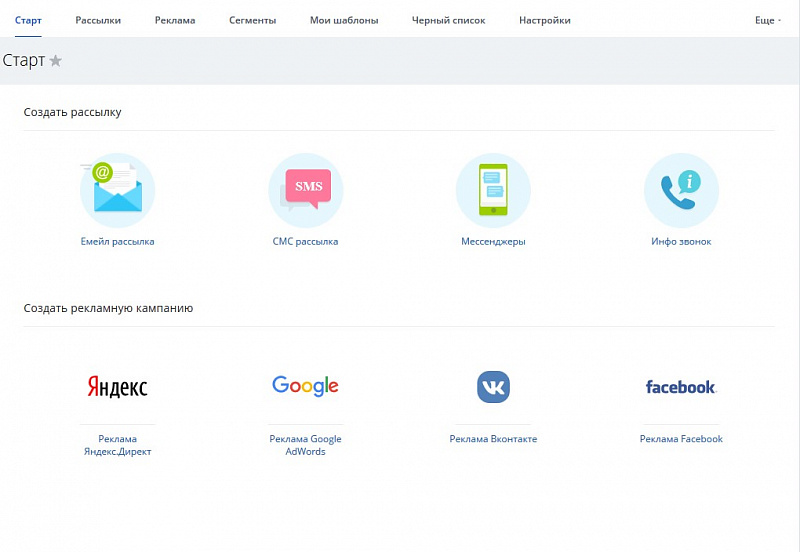This screenshot has width=800, height=552.
Task: Click the Яндекс logo
Action: (117, 387)
